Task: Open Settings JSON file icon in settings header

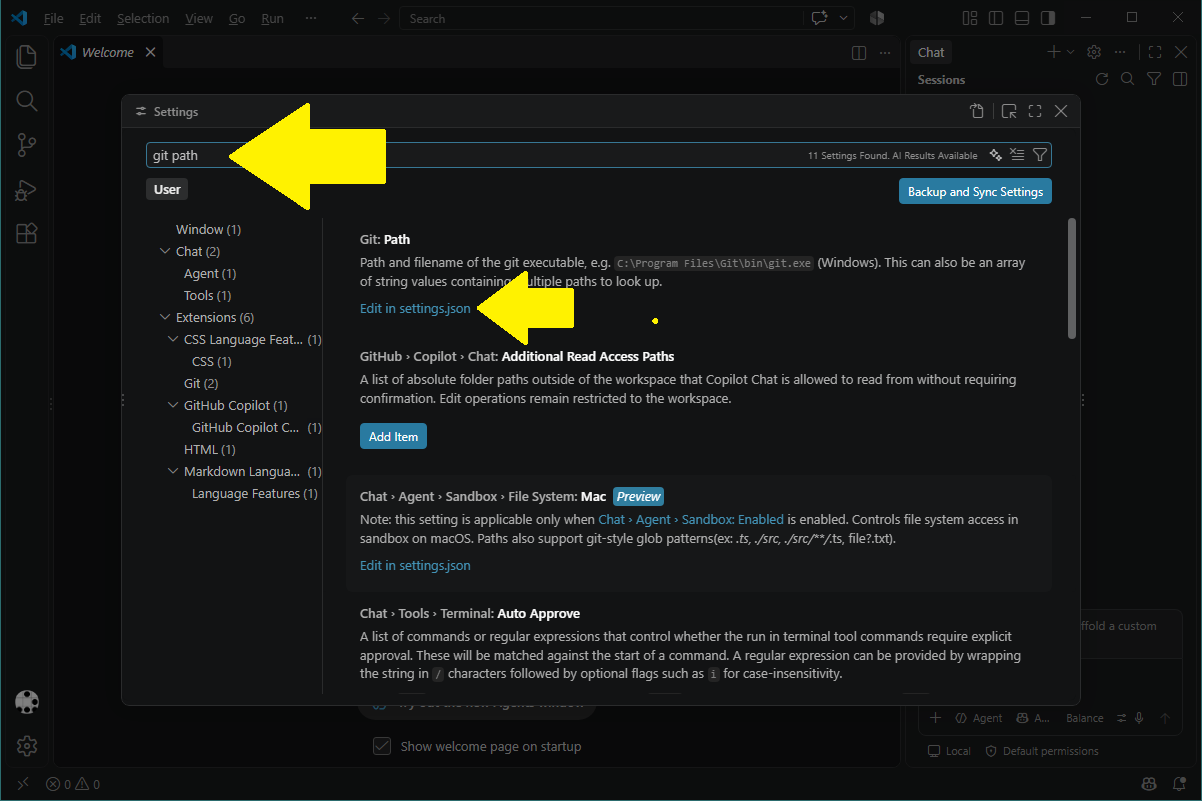Action: coord(977,112)
